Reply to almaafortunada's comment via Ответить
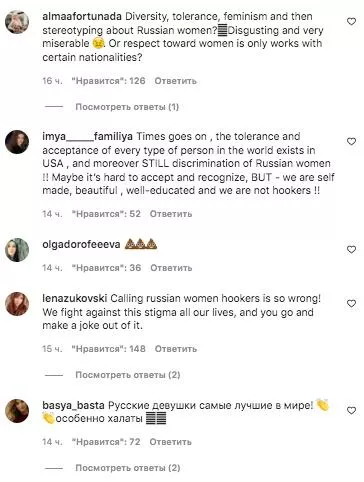This screenshot has width=364, height=482. coord(176,81)
